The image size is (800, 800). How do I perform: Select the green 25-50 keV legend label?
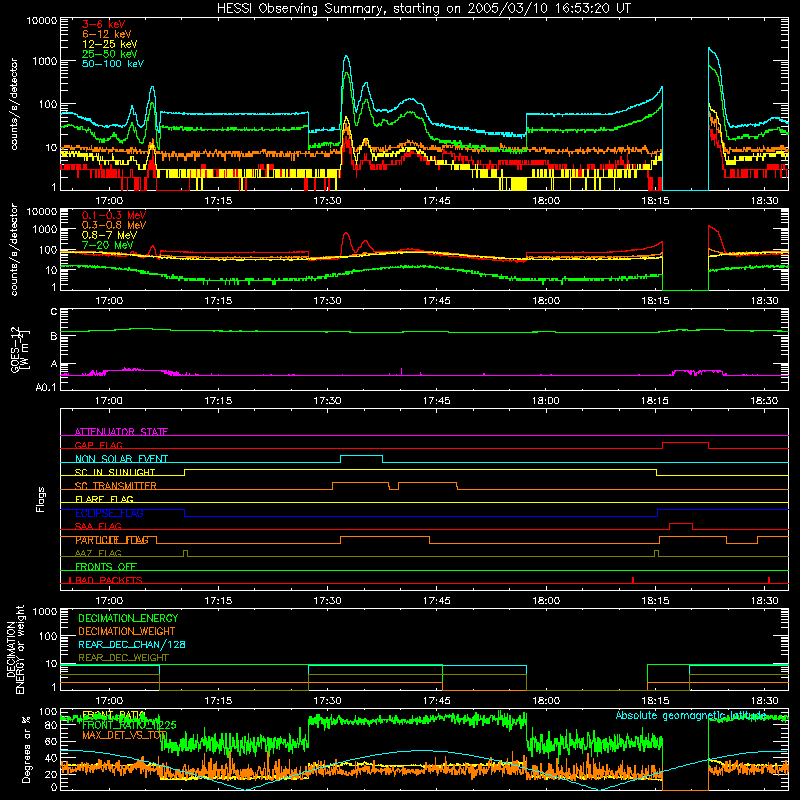(110, 54)
